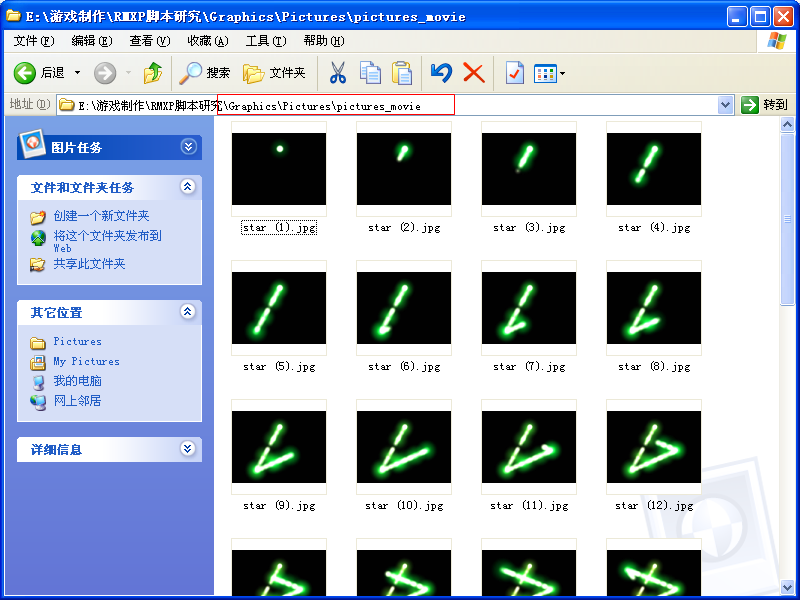Screen dimensions: 800x600
Task: Open the My Pictures link
Action: [86, 361]
